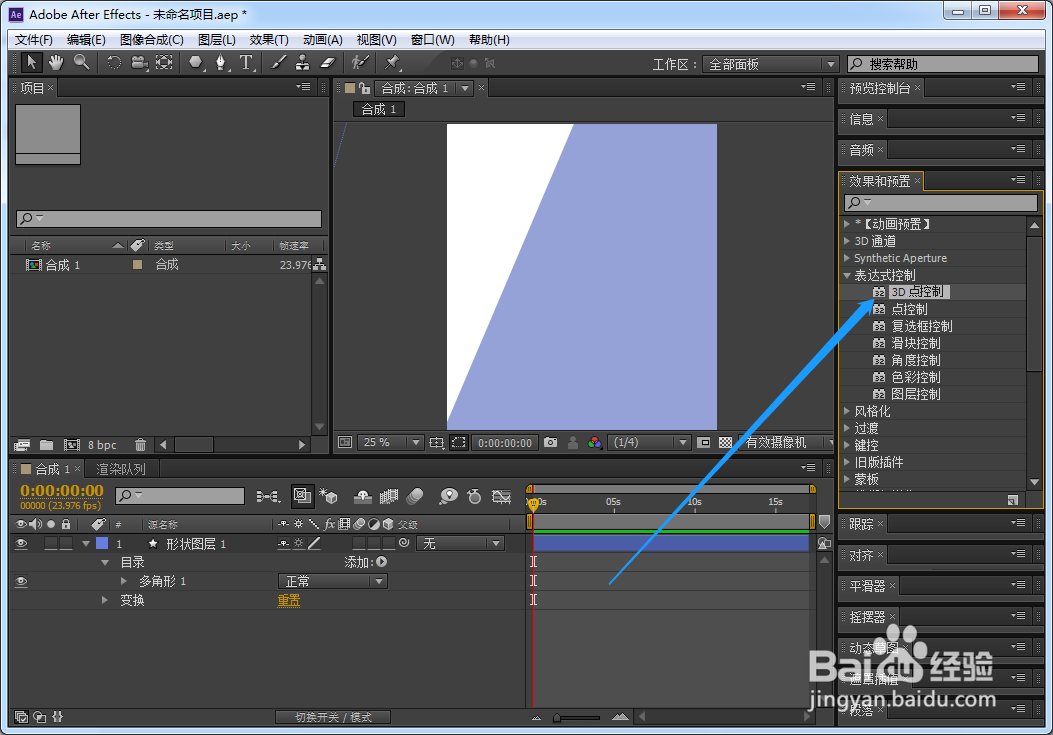Toggle transparency grid in viewer

pos(725,443)
